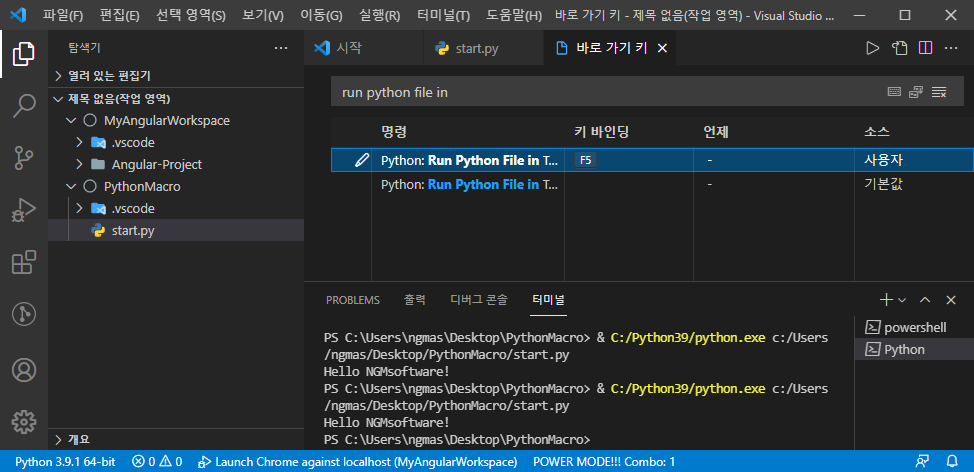Click Python 3.9.1 64-bit interpreter in status bar

65,461
